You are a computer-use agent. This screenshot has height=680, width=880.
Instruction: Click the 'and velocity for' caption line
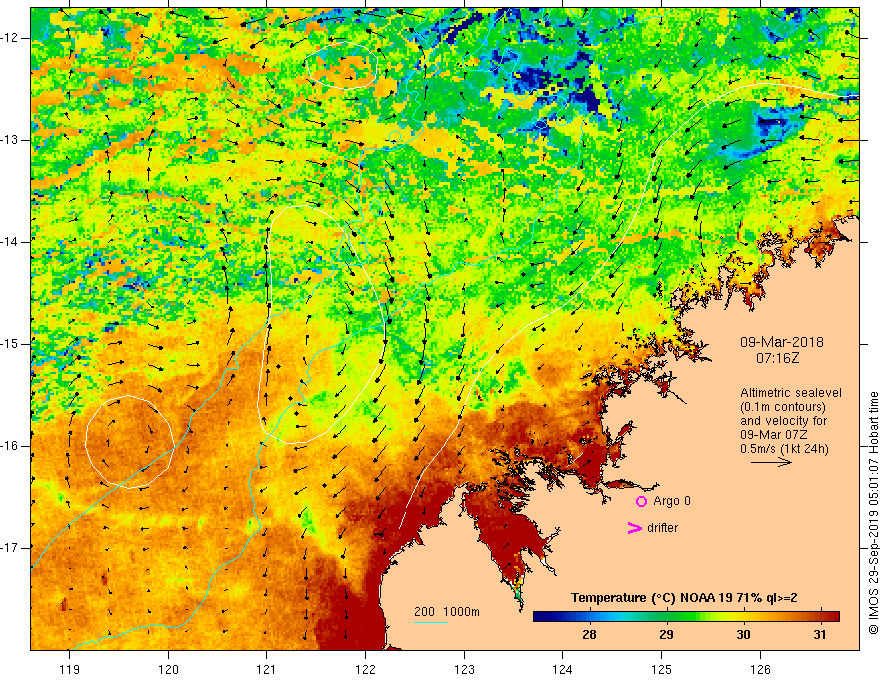[x=783, y=421]
